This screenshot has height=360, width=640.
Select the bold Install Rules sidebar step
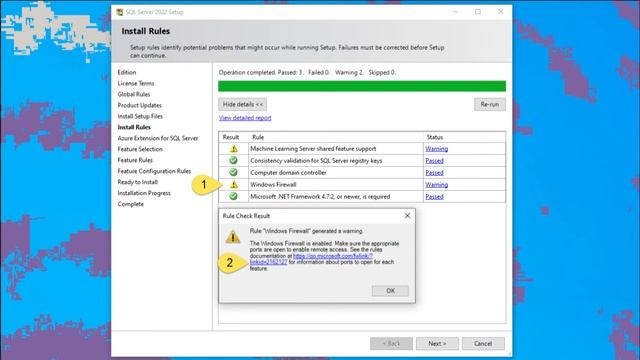tap(134, 127)
